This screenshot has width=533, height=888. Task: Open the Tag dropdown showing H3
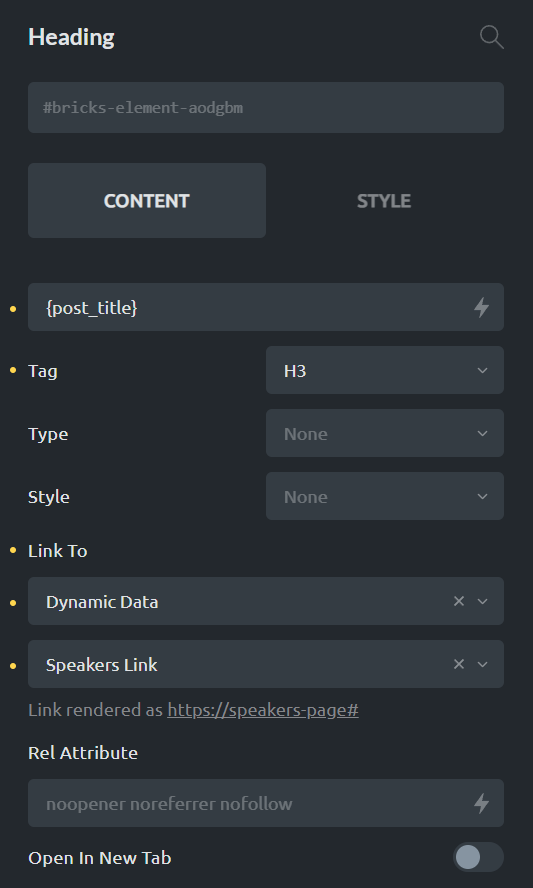[x=385, y=370]
